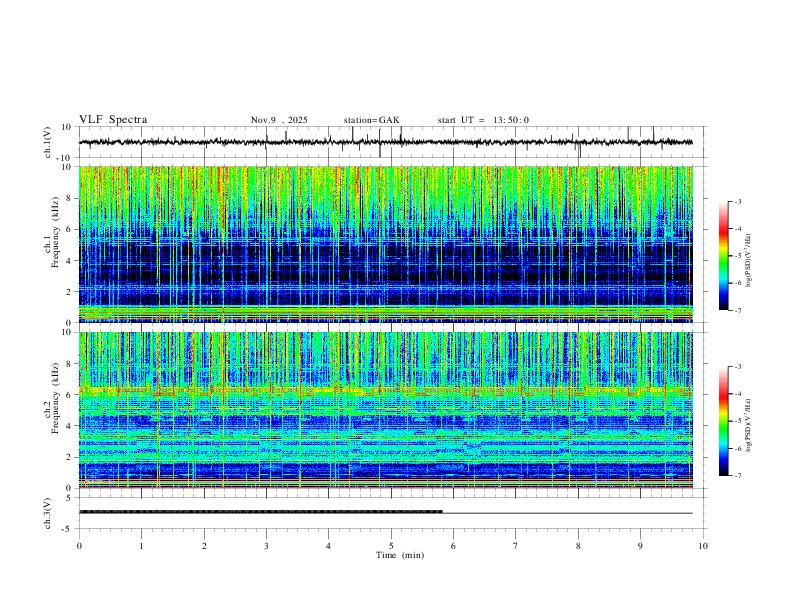
Task: Click the ch.2 spectrogram color bar
Action: pyautogui.click(x=723, y=421)
